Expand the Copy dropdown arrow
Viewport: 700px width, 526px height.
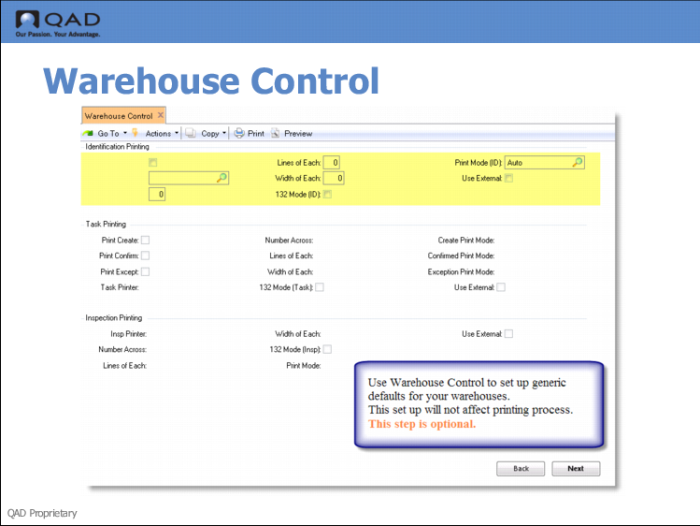224,133
